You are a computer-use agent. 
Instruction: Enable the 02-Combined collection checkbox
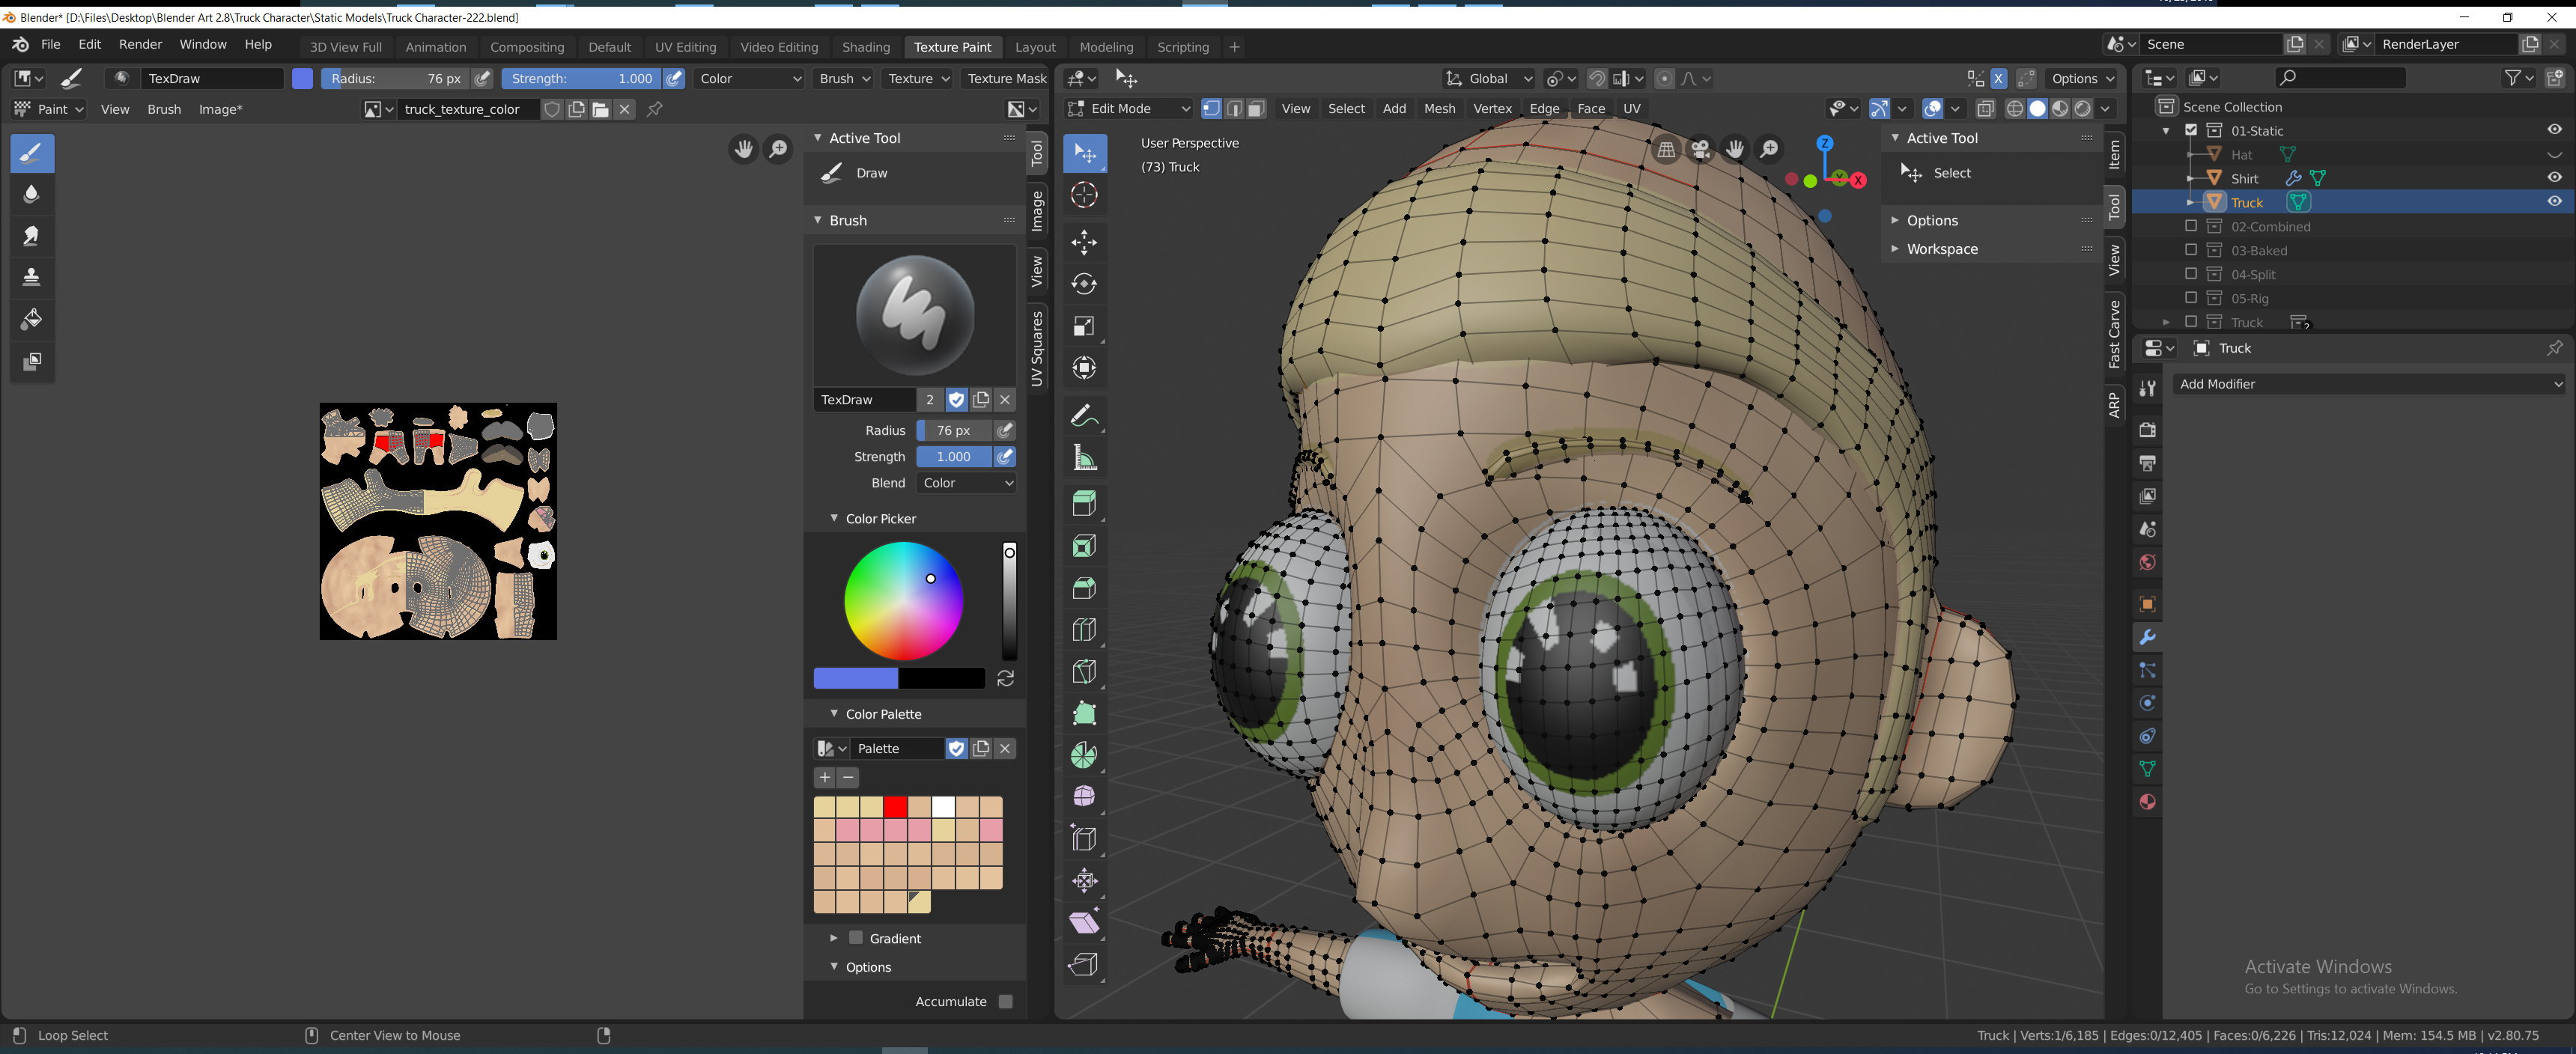pyautogui.click(x=2191, y=226)
